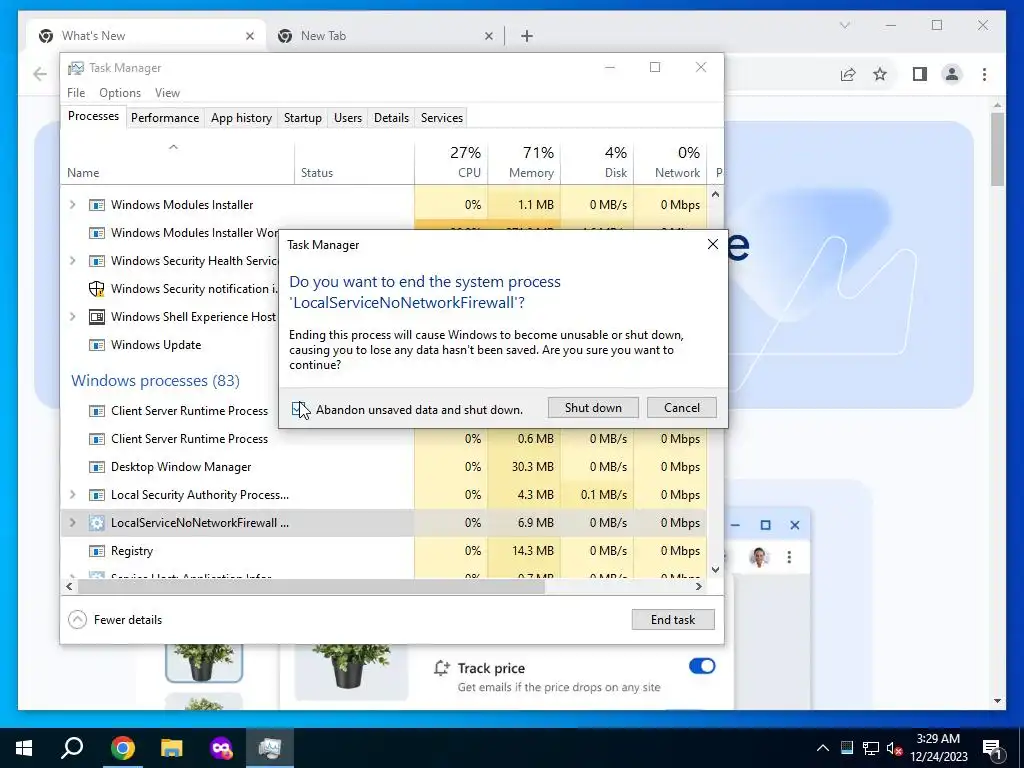
Task: Click the Windows Security Health Service icon
Action: click(x=97, y=261)
